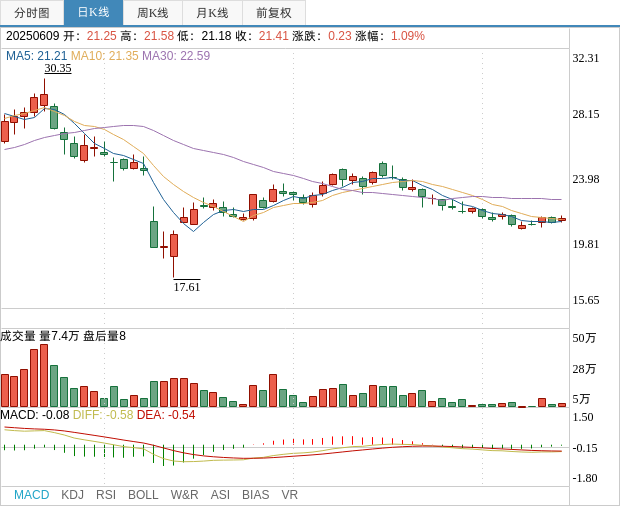This screenshot has height=506, width=620.
Task: Switch to the 分时图 tab
Action: (x=32, y=13)
